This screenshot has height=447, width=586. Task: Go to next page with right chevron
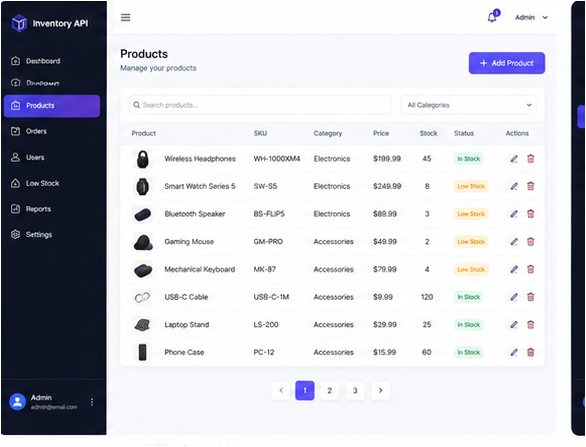(380, 391)
